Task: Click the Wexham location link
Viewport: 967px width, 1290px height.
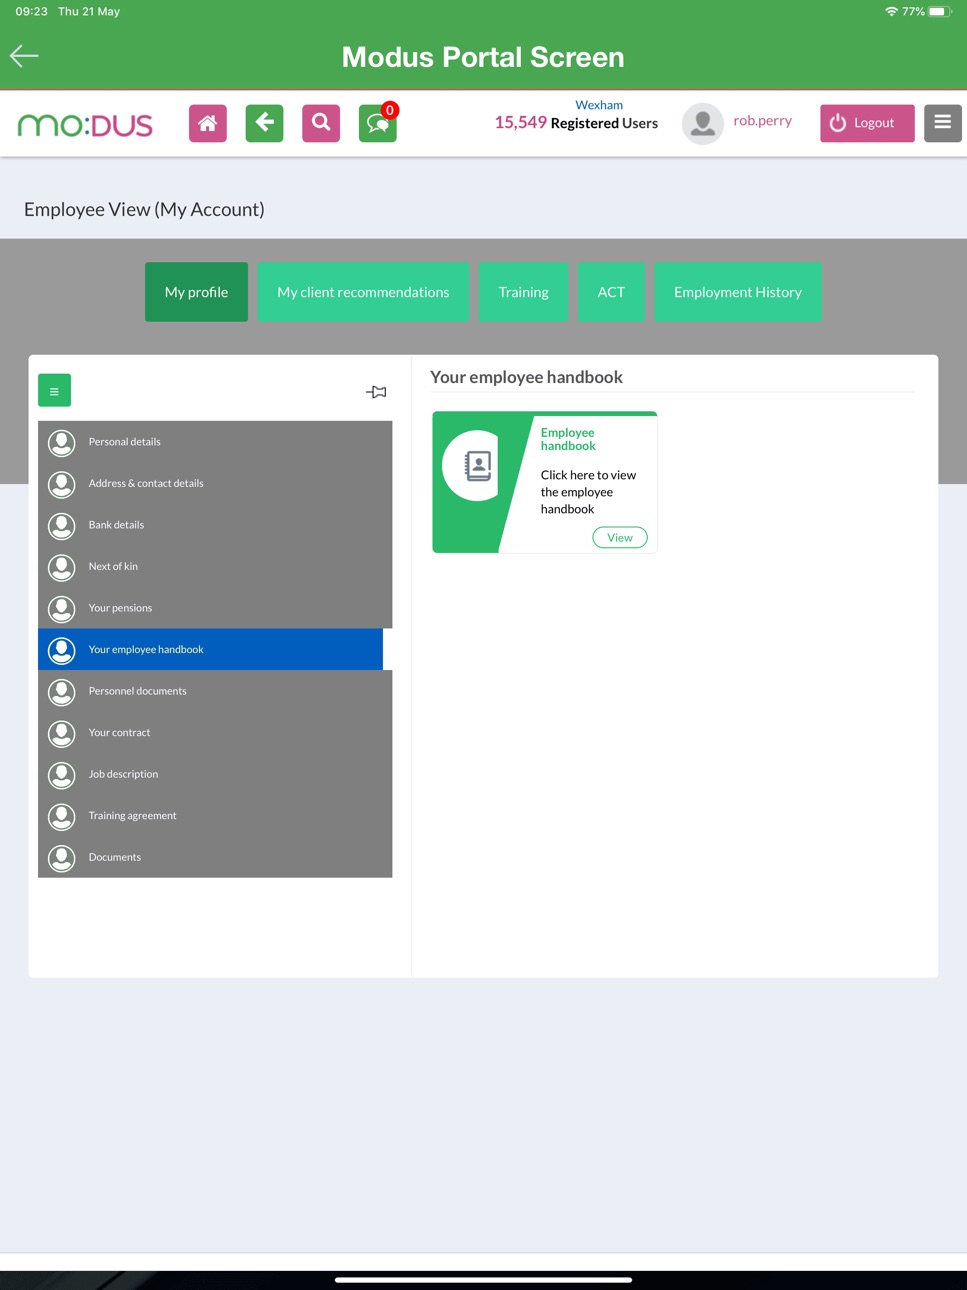Action: click(x=599, y=105)
